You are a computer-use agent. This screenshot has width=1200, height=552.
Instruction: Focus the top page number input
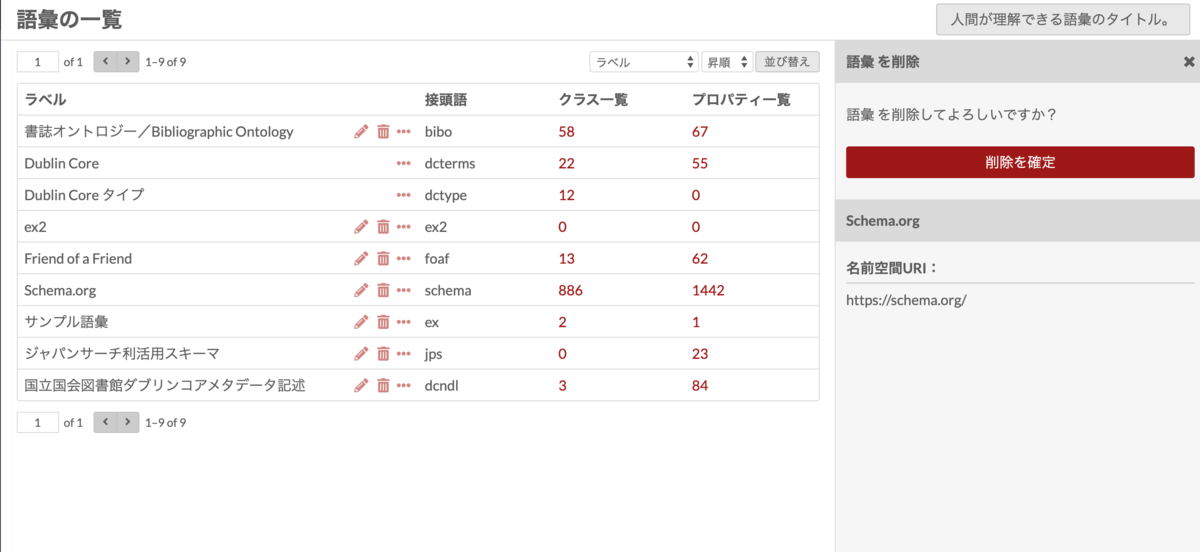[38, 62]
